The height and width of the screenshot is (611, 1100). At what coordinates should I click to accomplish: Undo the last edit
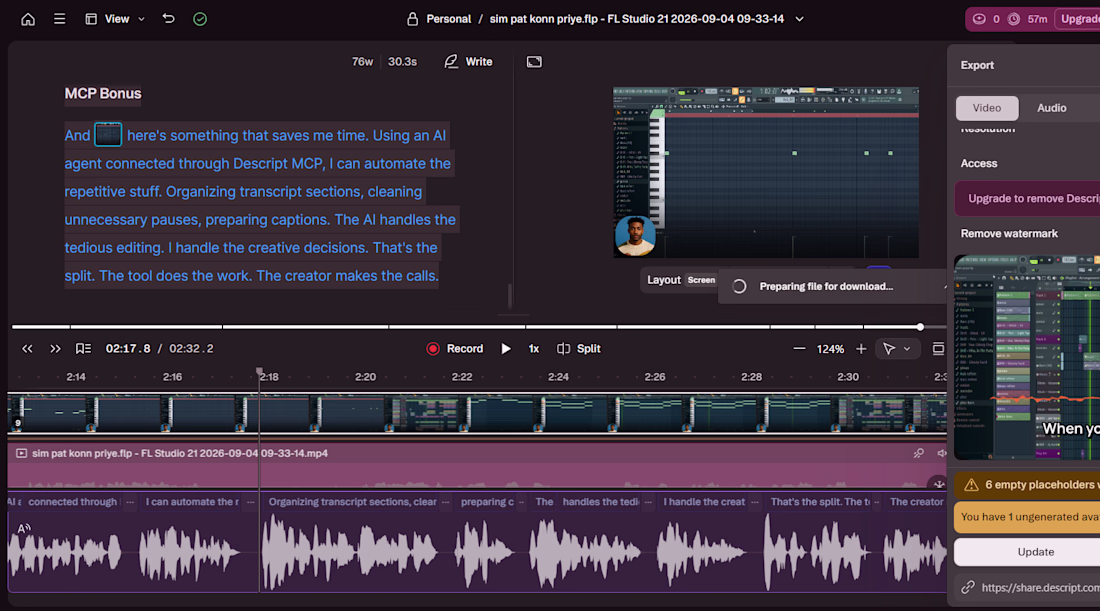pyautogui.click(x=168, y=19)
